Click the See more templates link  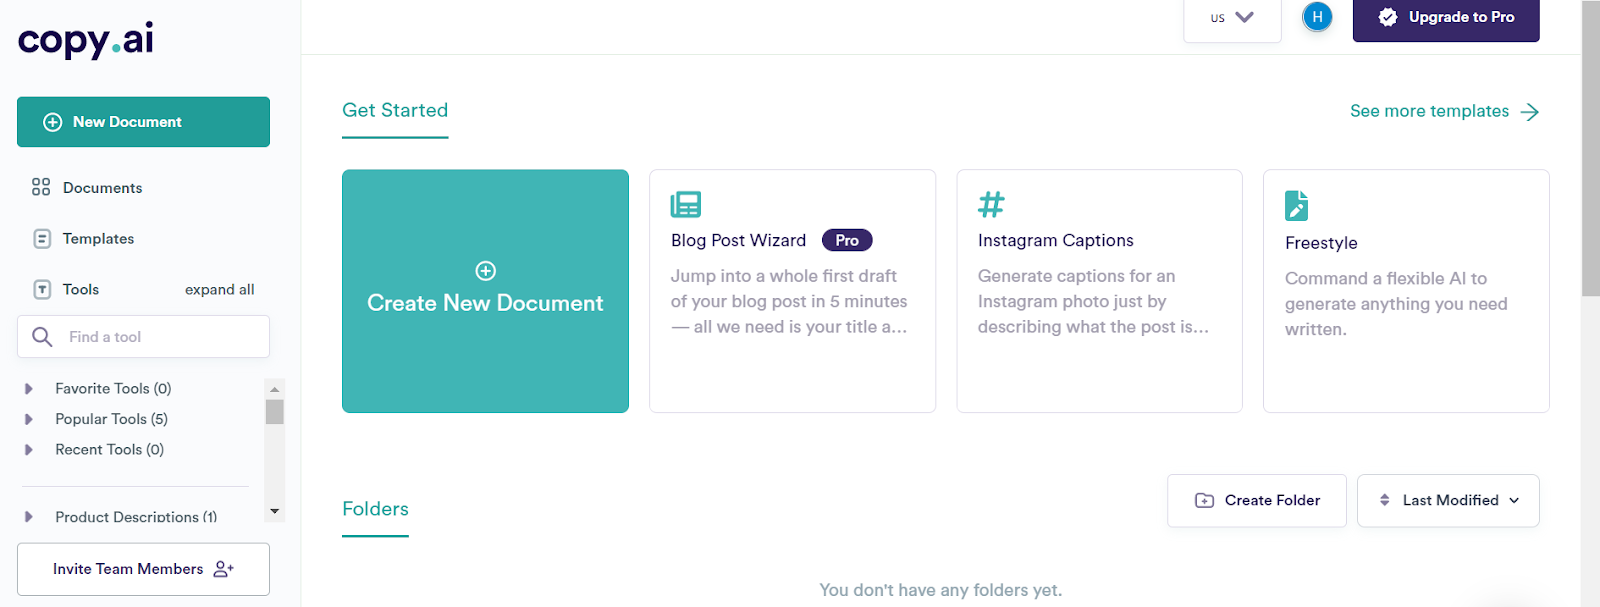pos(1429,111)
